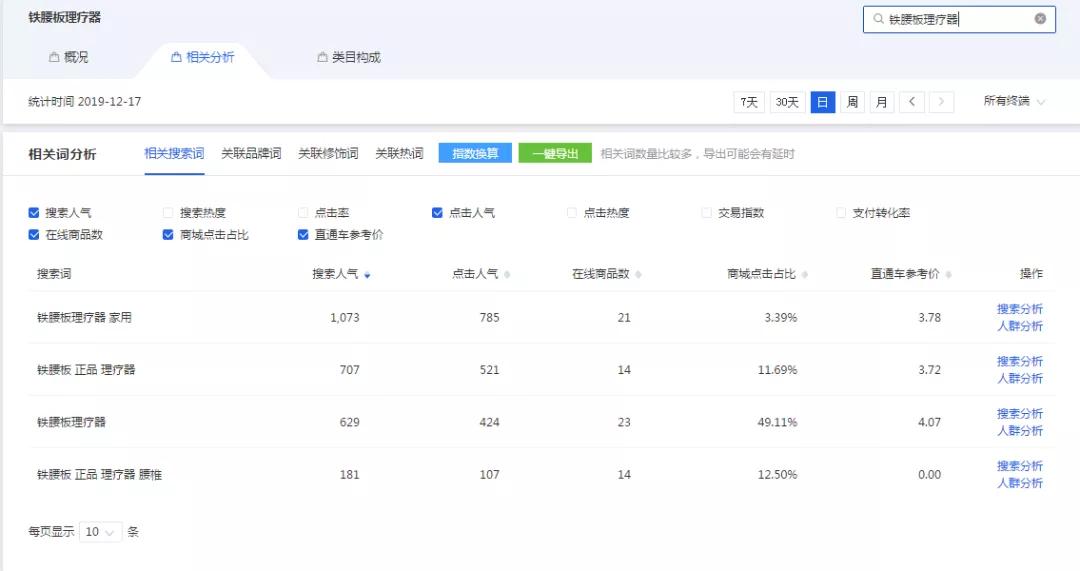Uncheck the 直通车参考价 checkbox
Image resolution: width=1080 pixels, height=571 pixels.
click(x=303, y=235)
